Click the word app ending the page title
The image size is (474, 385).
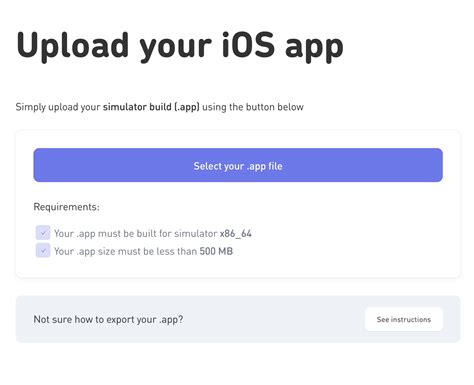[x=314, y=48]
